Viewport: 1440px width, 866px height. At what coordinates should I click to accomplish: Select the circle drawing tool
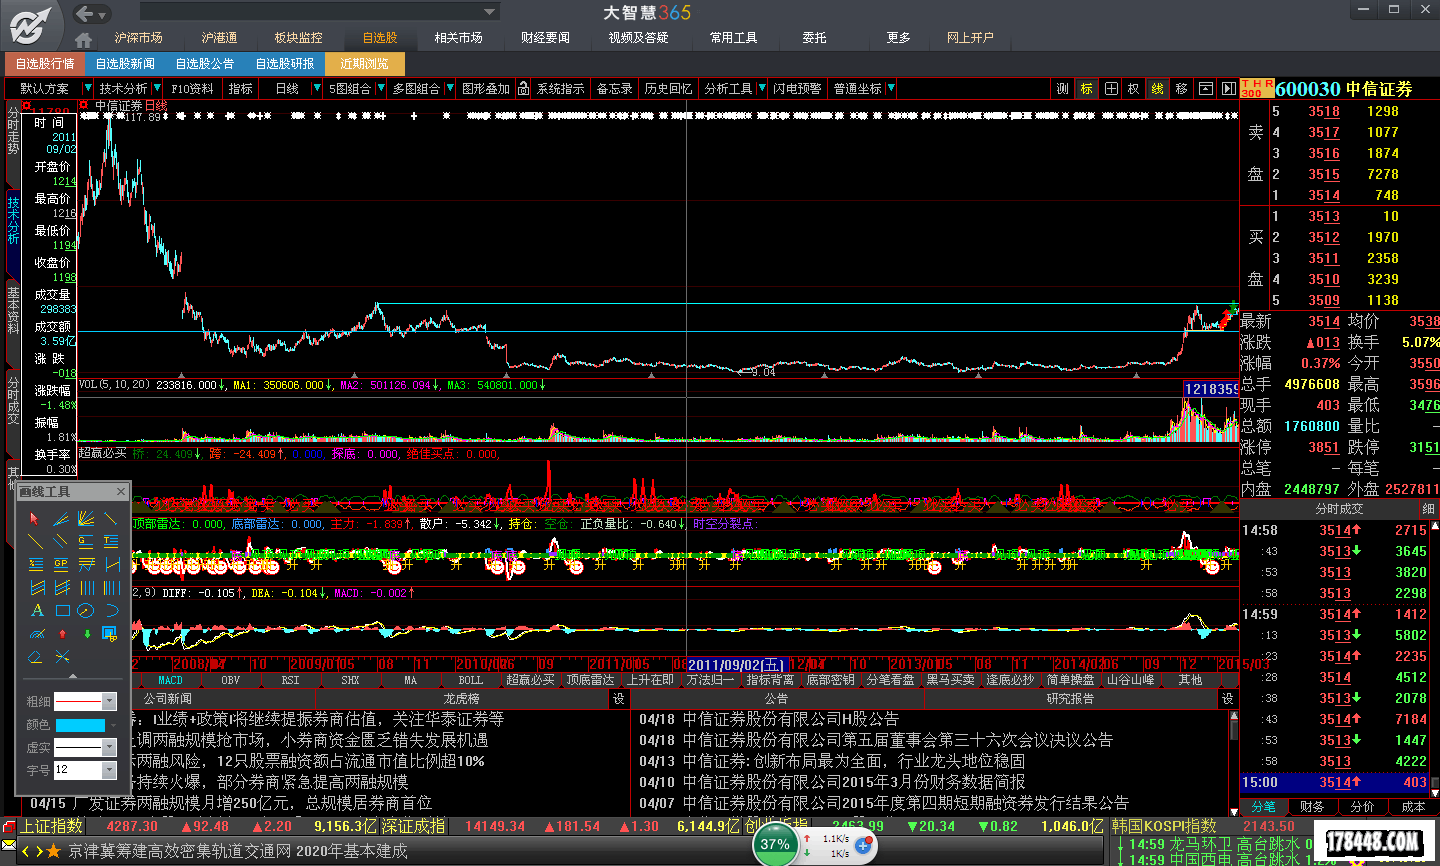point(85,610)
